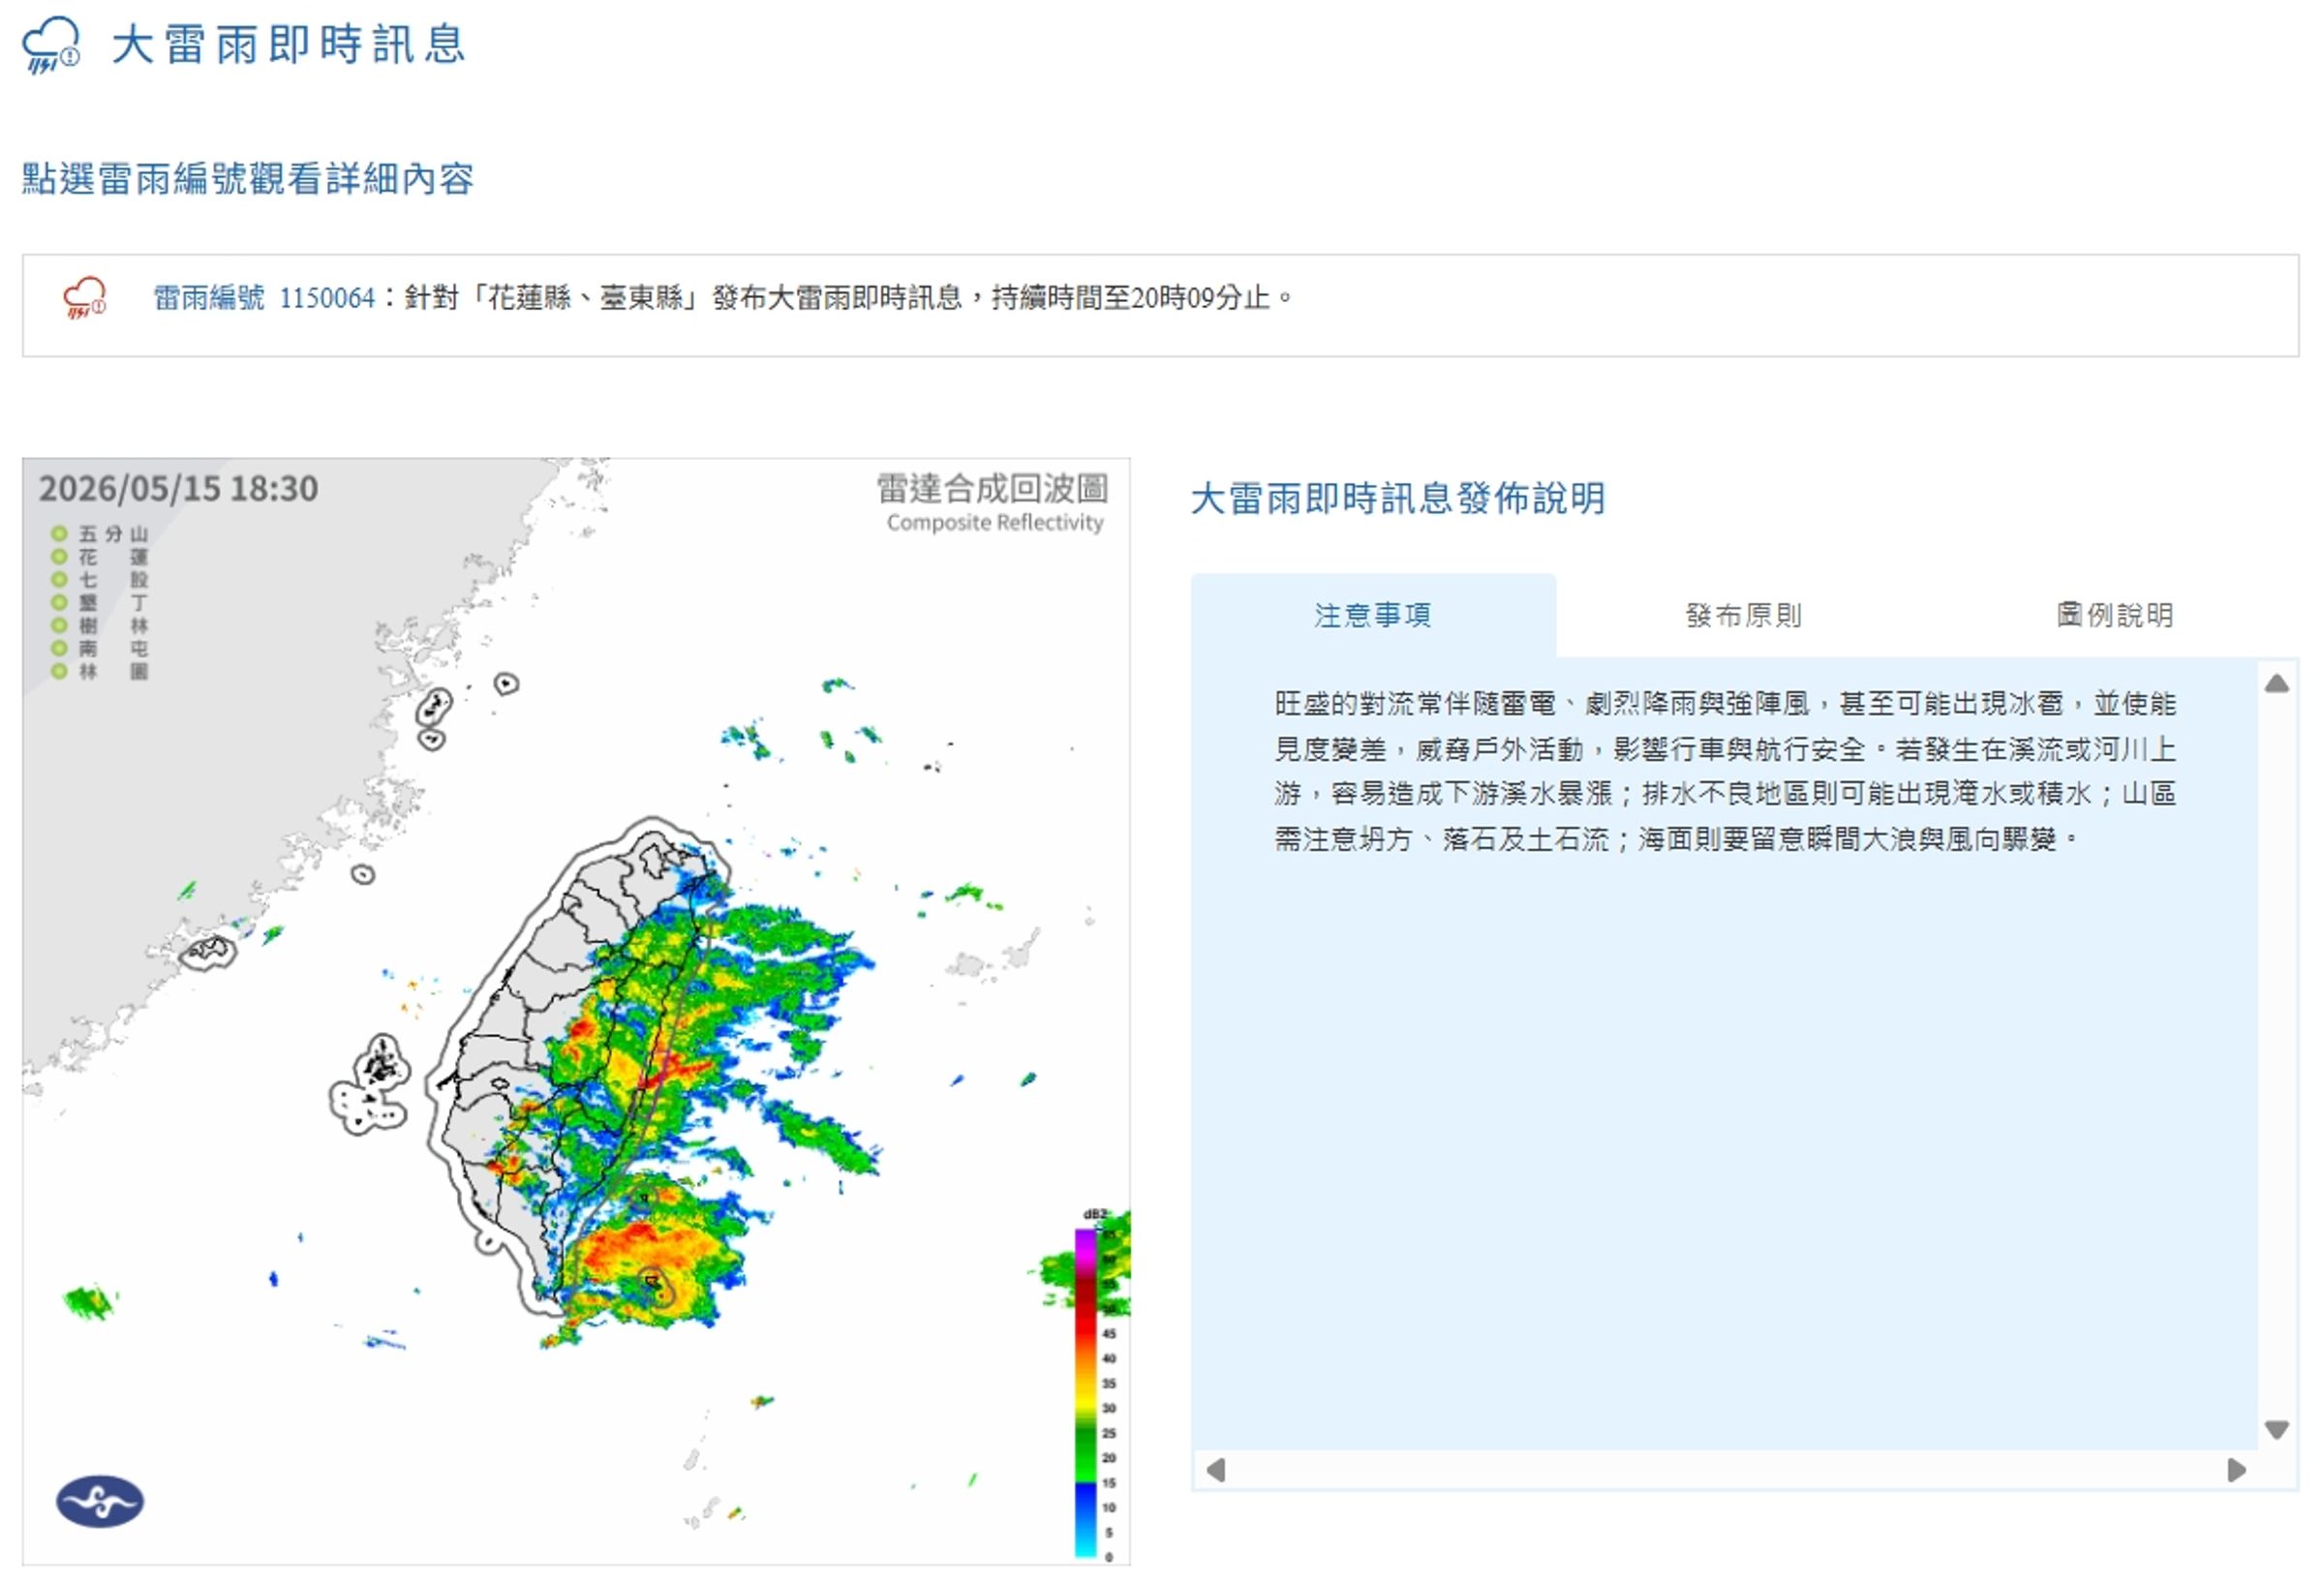This screenshot has height=1580, width=2324.
Task: Click the radar timestamp 2026/05/15 18:30
Action: click(x=179, y=489)
